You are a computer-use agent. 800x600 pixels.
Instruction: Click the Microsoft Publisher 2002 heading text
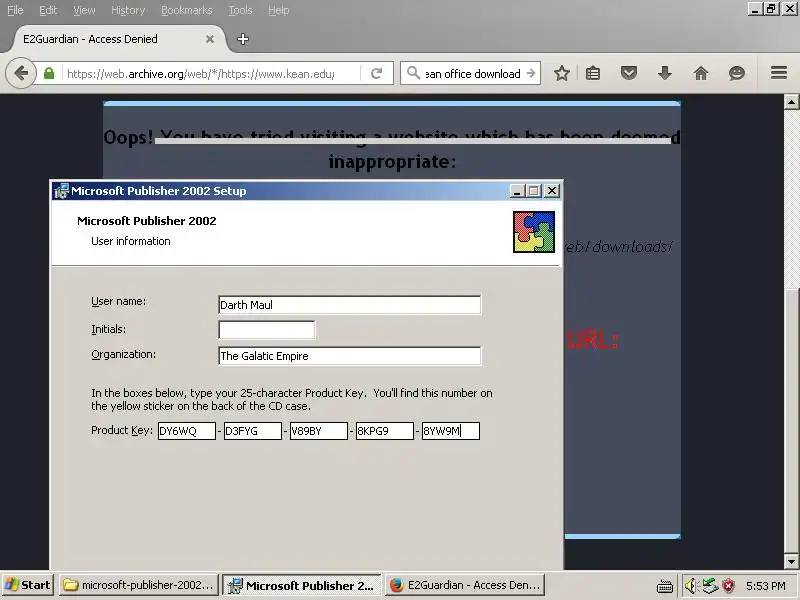[x=147, y=221]
